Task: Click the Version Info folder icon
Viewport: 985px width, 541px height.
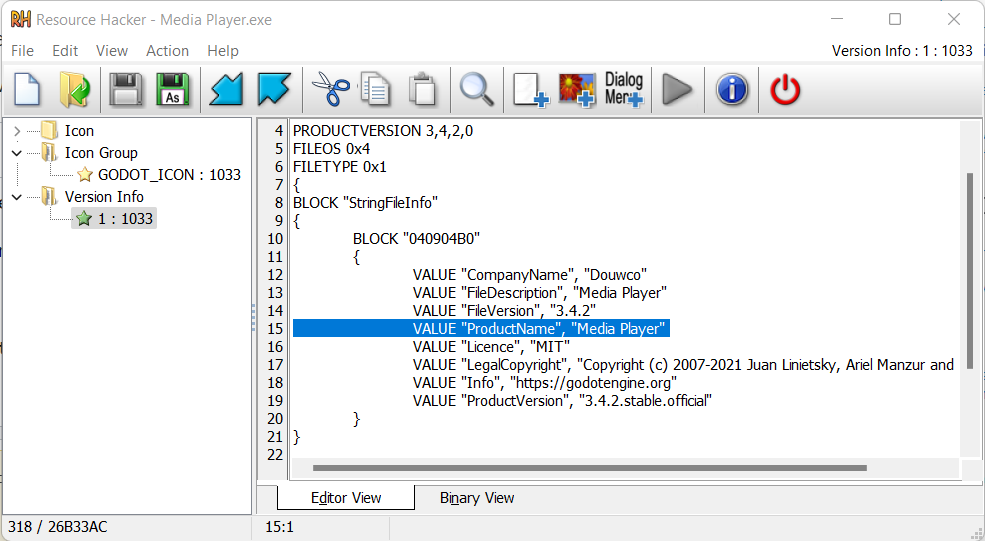Action: click(x=50, y=197)
